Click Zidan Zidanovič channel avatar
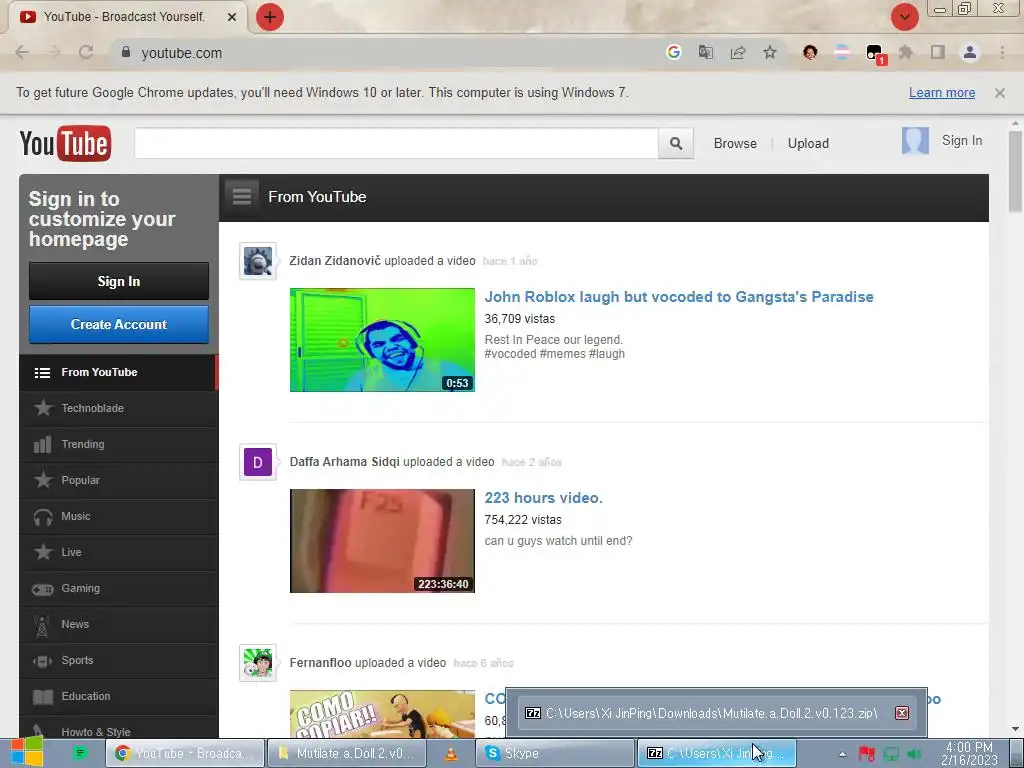The height and width of the screenshot is (768, 1024). (258, 261)
